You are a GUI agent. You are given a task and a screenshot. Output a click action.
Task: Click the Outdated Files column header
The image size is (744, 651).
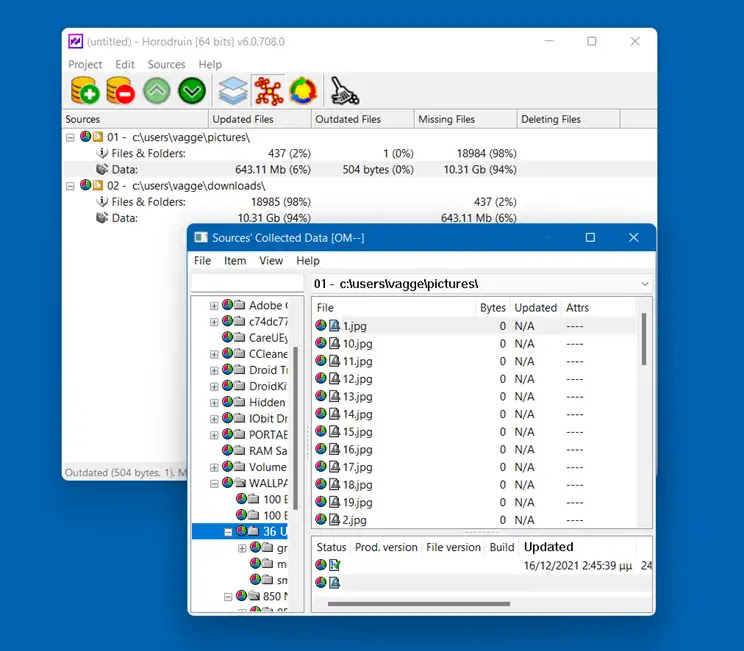363,119
